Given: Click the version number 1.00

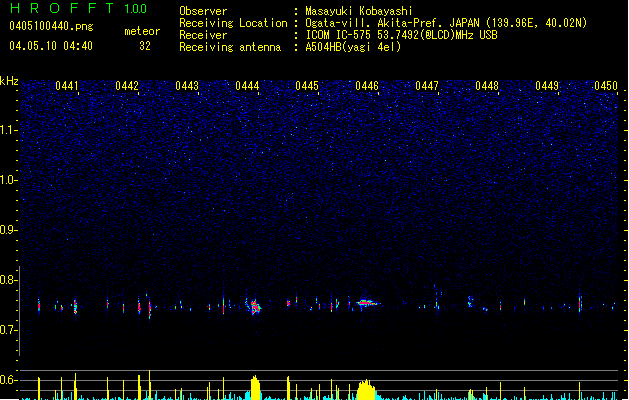Looking at the screenshot, I should click(x=136, y=9).
